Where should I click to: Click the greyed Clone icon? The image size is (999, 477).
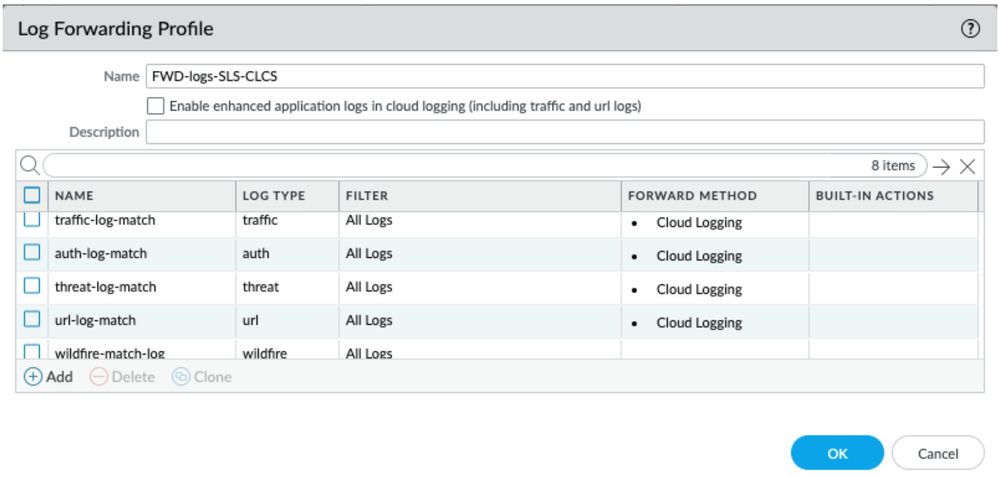181,377
